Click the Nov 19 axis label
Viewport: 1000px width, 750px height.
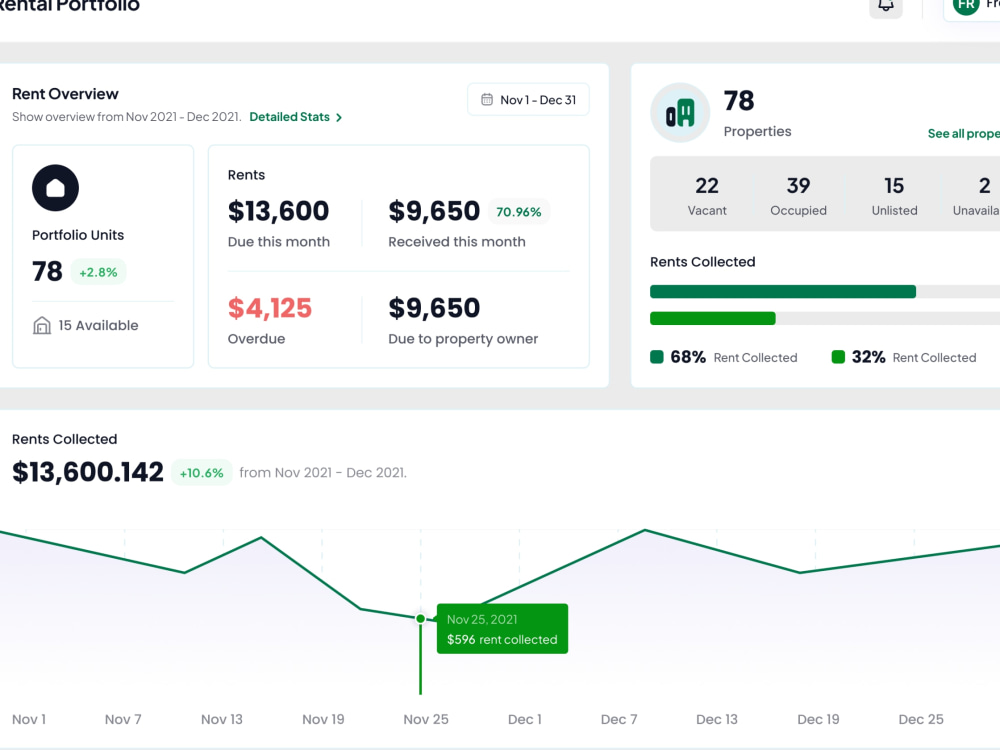point(323,719)
